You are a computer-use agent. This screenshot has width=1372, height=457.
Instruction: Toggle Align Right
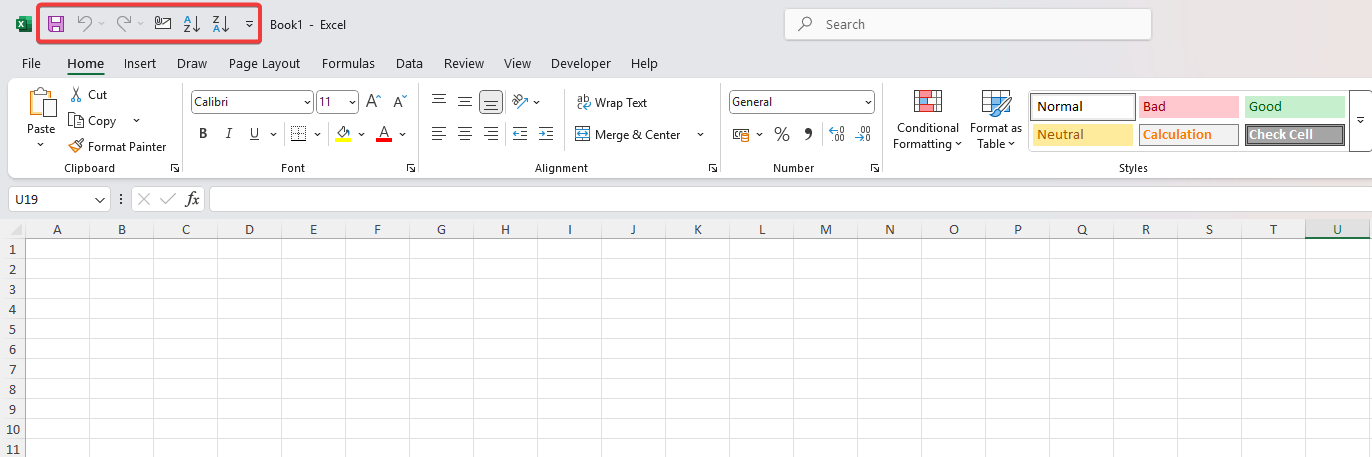point(490,134)
